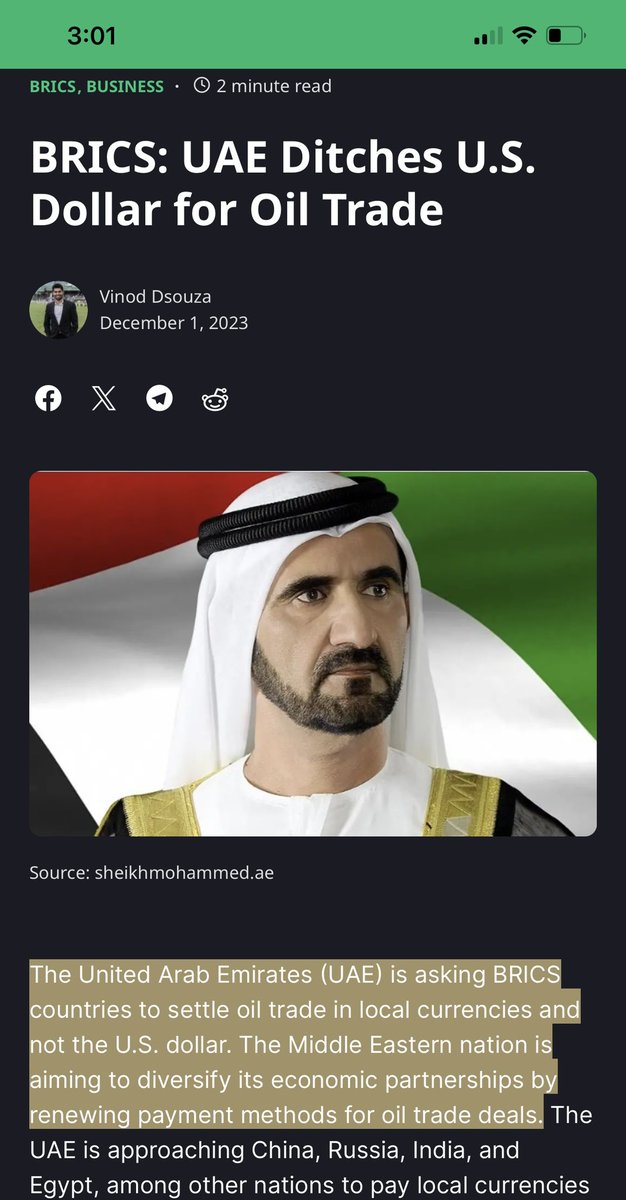Tap the clock icon beside read time

pyautogui.click(x=201, y=86)
